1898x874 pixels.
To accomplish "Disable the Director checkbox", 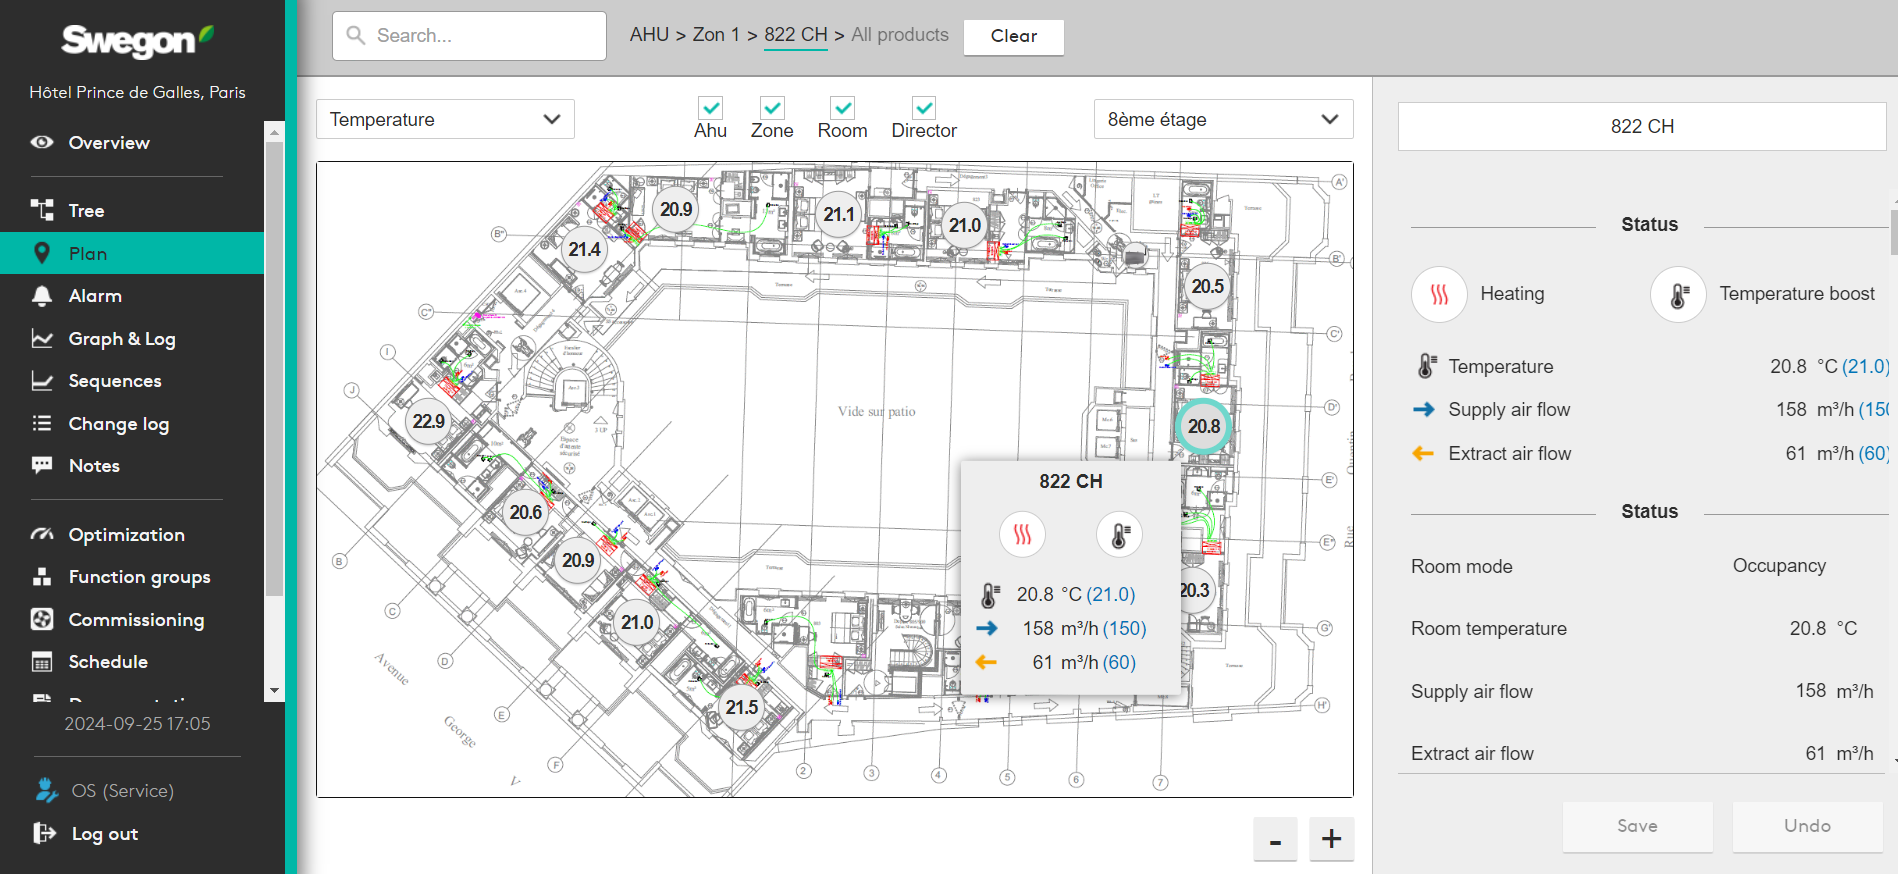I will click(x=924, y=108).
